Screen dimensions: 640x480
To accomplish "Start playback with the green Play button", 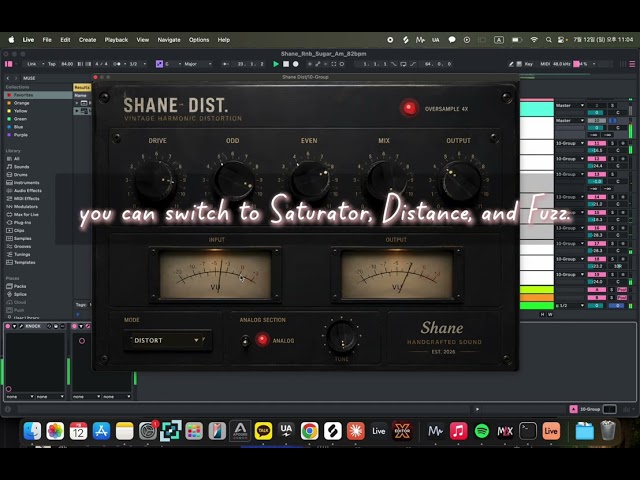I will [276, 64].
